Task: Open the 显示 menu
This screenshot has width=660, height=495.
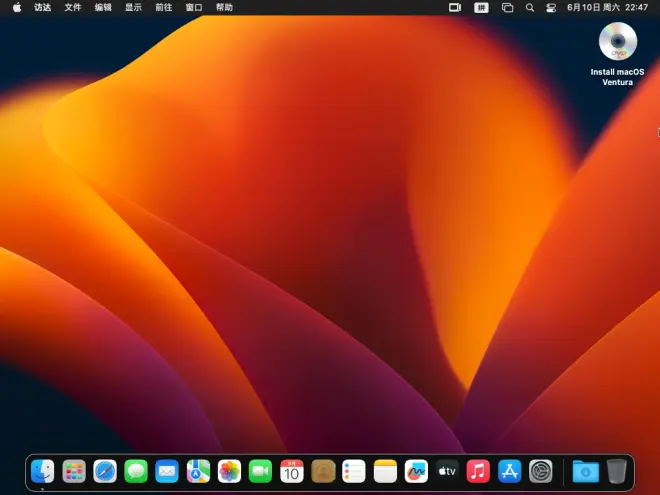Action: (133, 7)
